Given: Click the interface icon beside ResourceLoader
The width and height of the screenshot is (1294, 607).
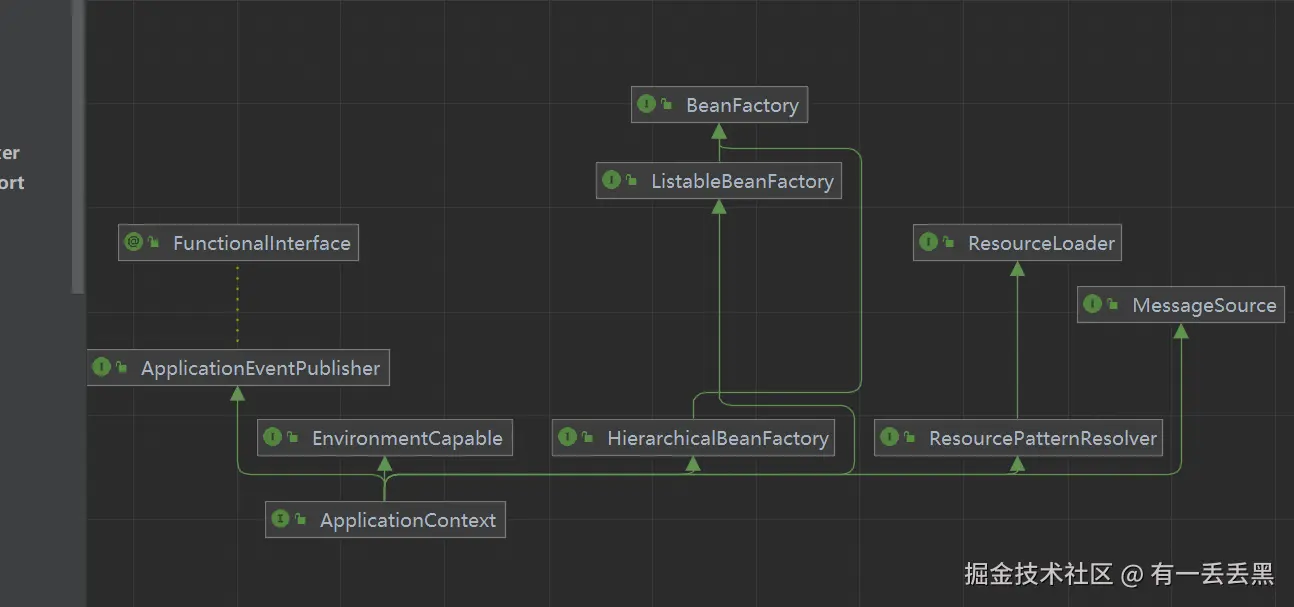Looking at the screenshot, I should click(928, 242).
